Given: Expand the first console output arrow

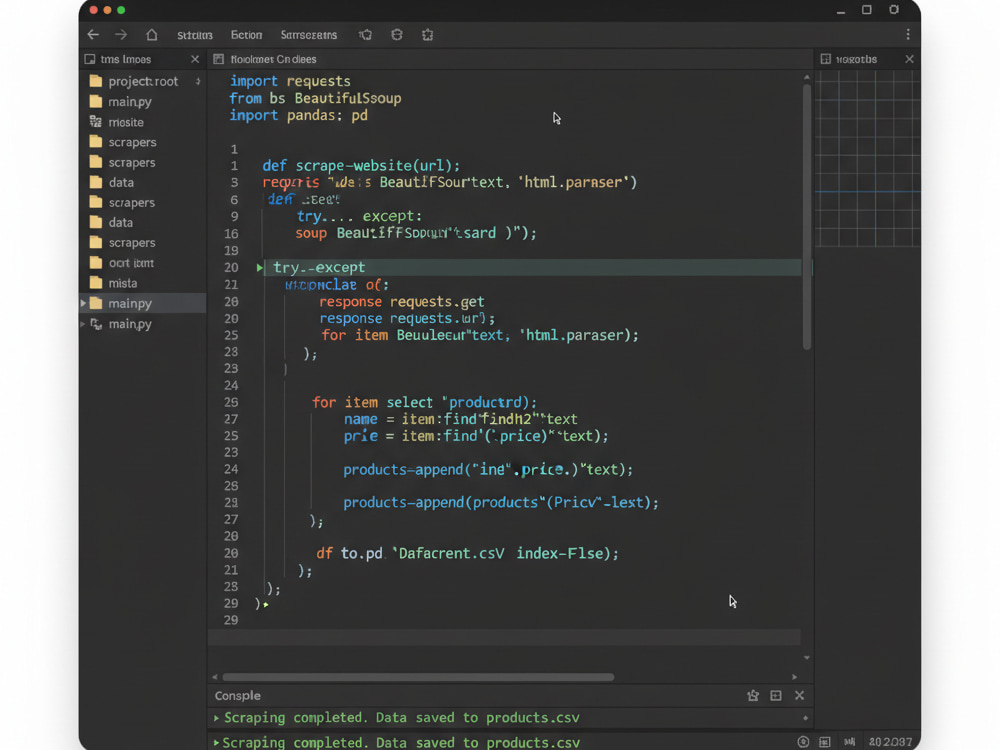Looking at the screenshot, I should click(x=216, y=718).
